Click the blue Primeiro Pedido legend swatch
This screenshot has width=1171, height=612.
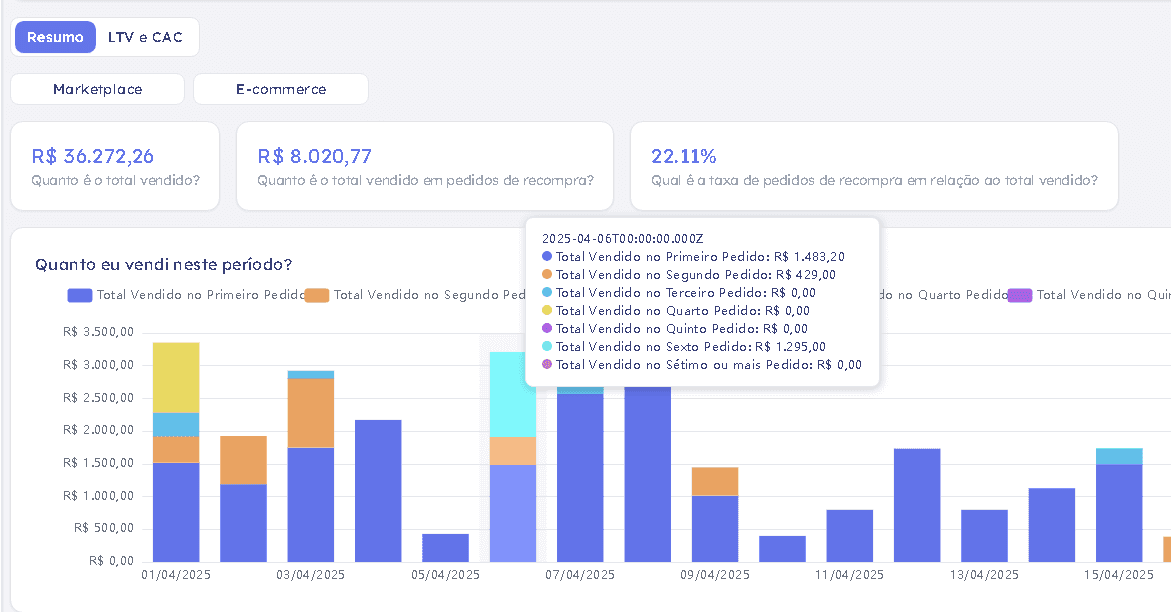[x=80, y=295]
